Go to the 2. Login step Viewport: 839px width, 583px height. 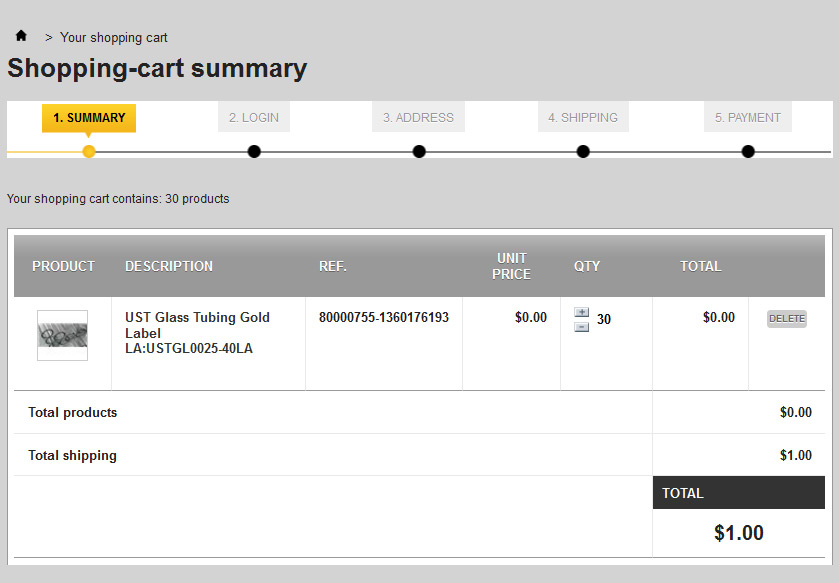tap(254, 118)
